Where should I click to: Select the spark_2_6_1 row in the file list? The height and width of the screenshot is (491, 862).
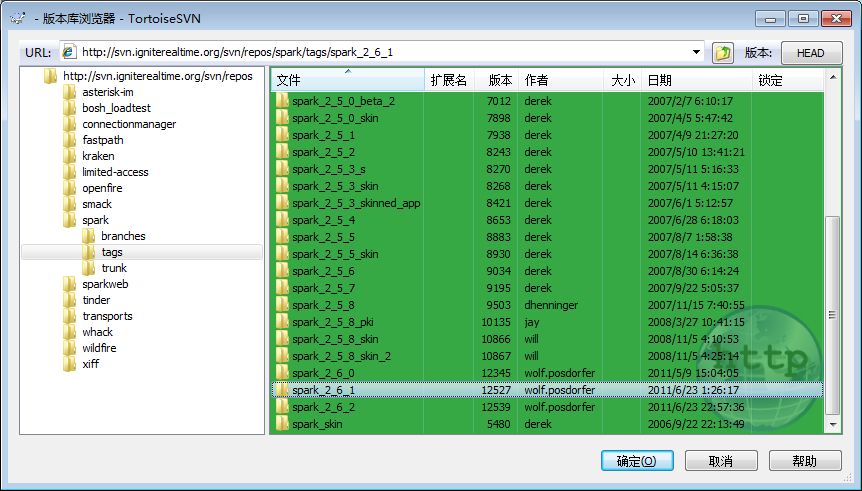tap(548, 390)
